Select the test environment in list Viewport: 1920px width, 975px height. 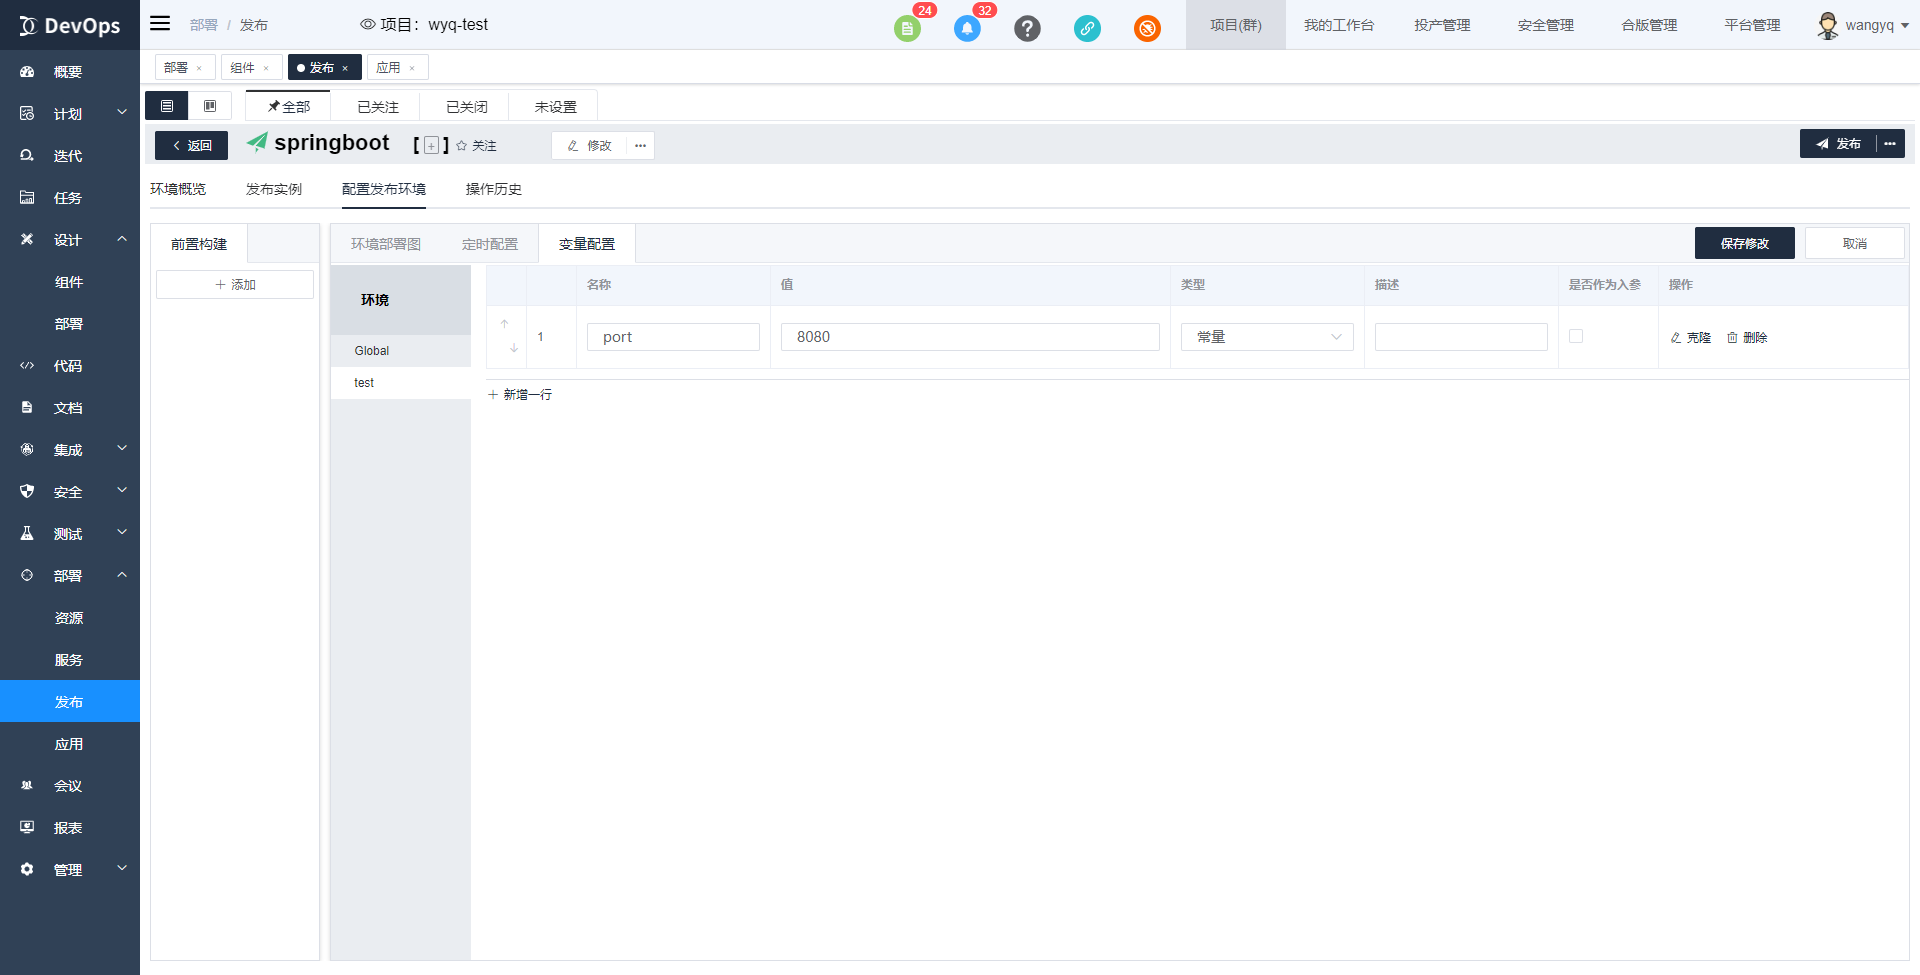point(364,382)
